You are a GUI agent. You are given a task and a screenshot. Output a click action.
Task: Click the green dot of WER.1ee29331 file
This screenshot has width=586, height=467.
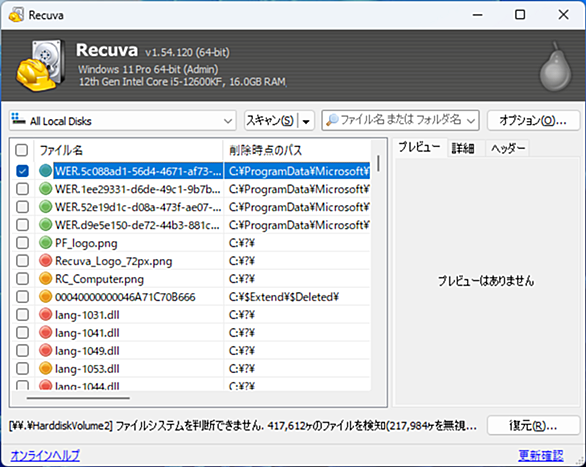tap(45, 189)
